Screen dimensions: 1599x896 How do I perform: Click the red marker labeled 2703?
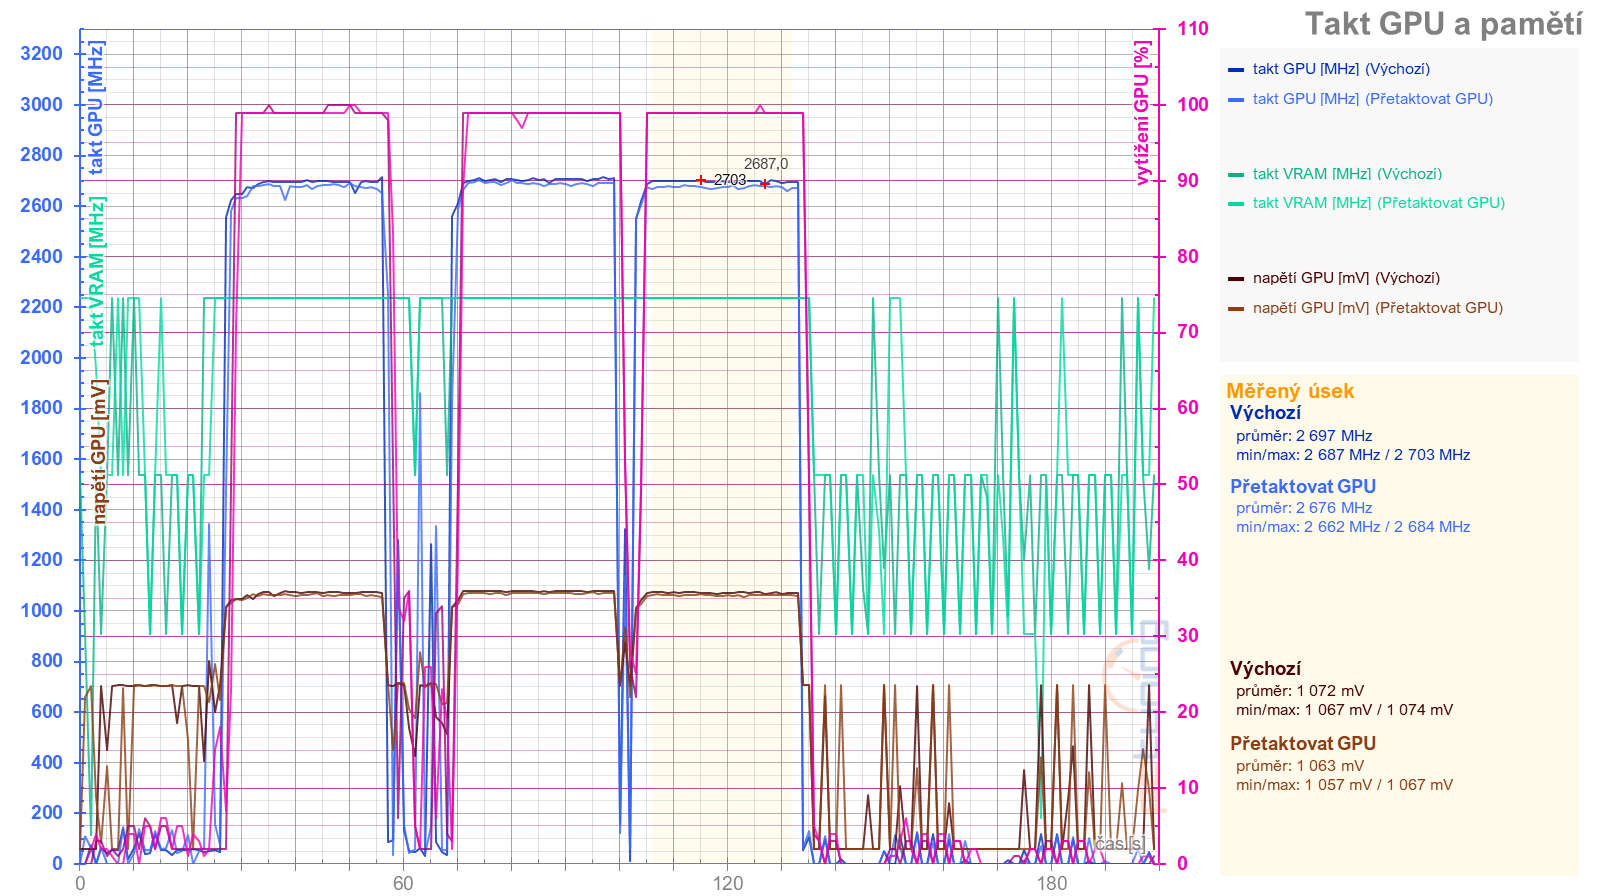[701, 180]
